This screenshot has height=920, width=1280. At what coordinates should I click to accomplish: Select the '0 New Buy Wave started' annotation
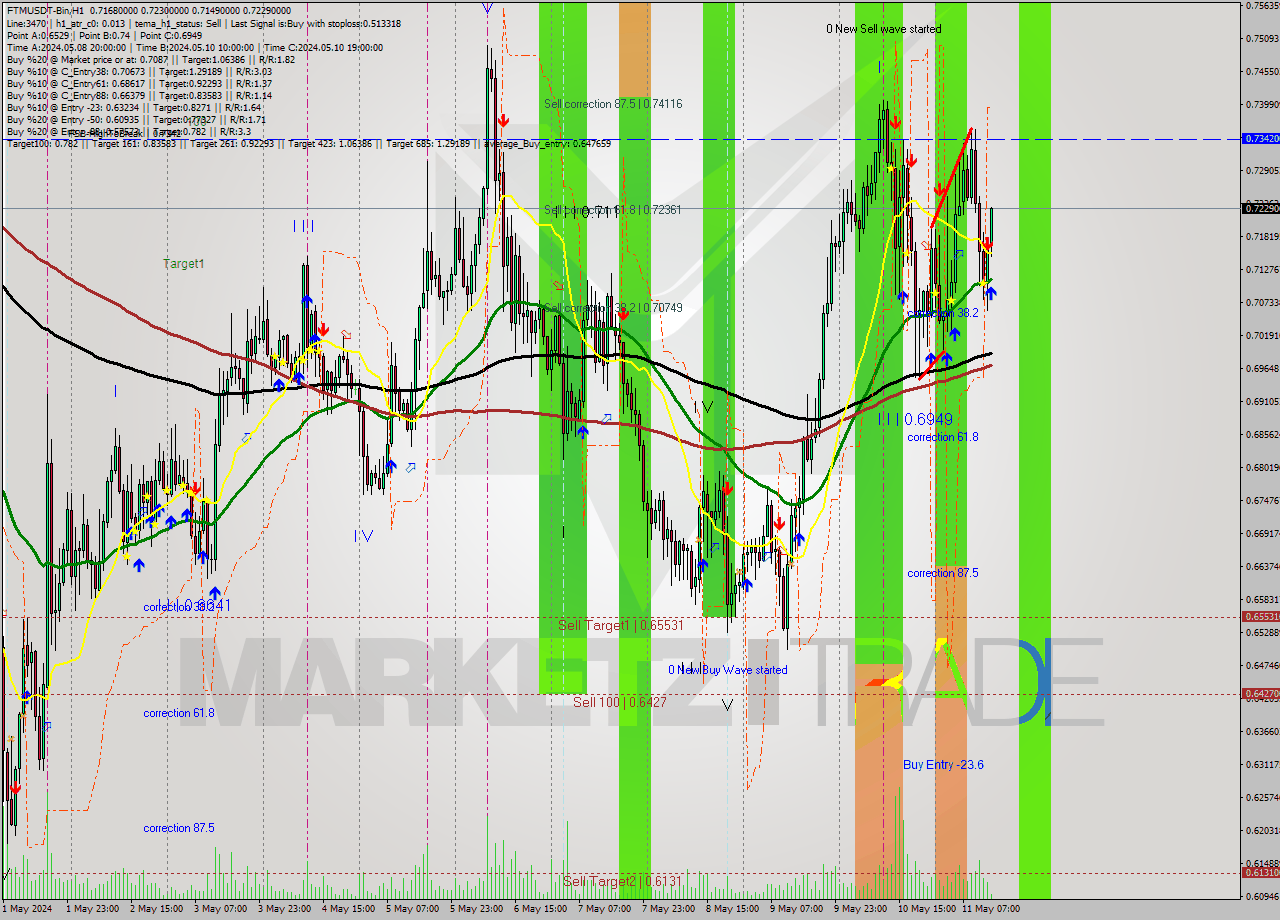727,670
